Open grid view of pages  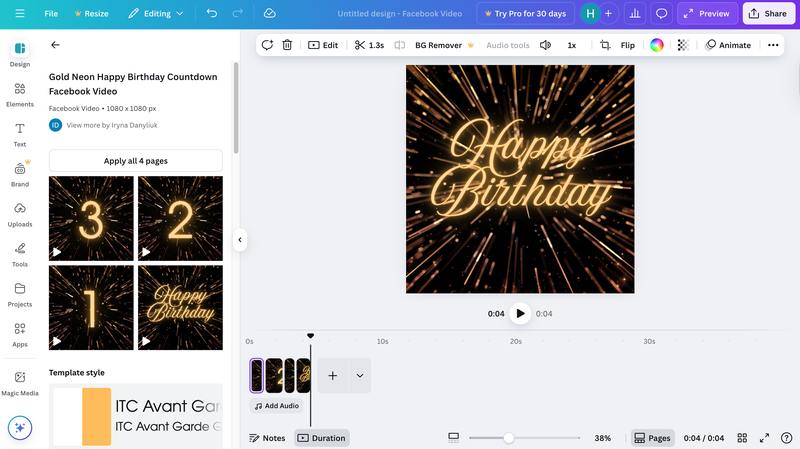pyautogui.click(x=742, y=438)
